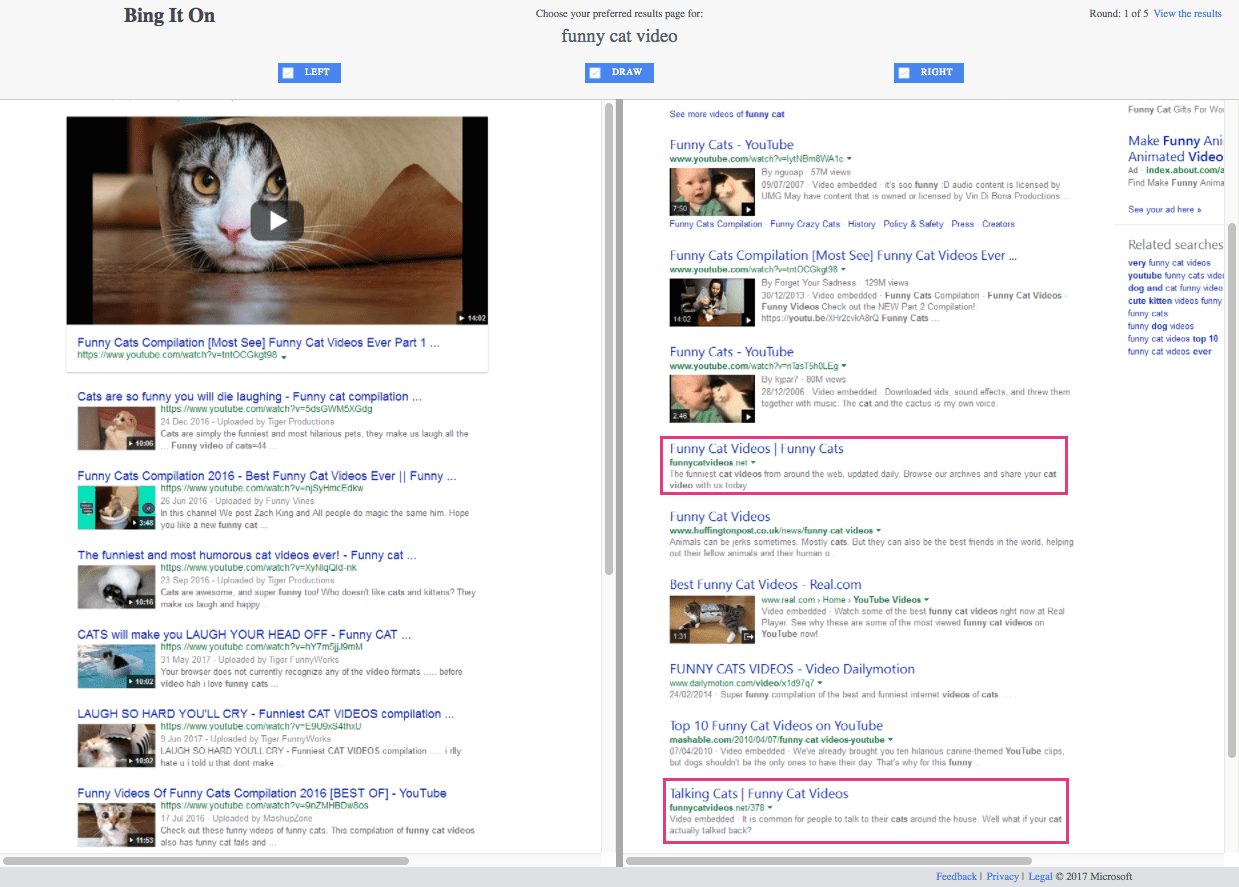
Task: Click thumbnail of 'Cats are so funny' video
Action: [116, 429]
